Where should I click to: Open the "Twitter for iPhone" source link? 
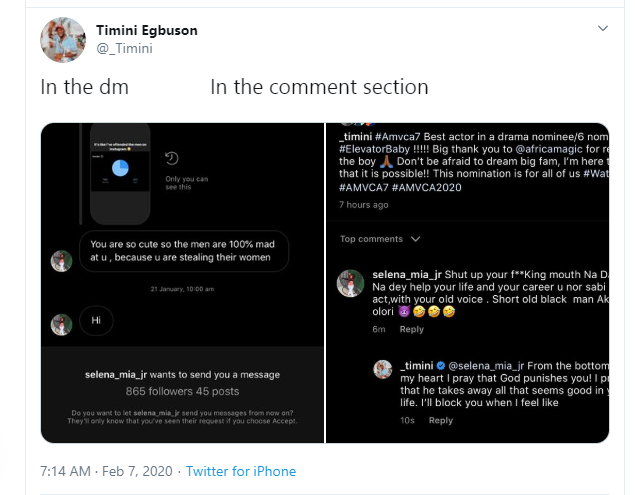tap(240, 471)
